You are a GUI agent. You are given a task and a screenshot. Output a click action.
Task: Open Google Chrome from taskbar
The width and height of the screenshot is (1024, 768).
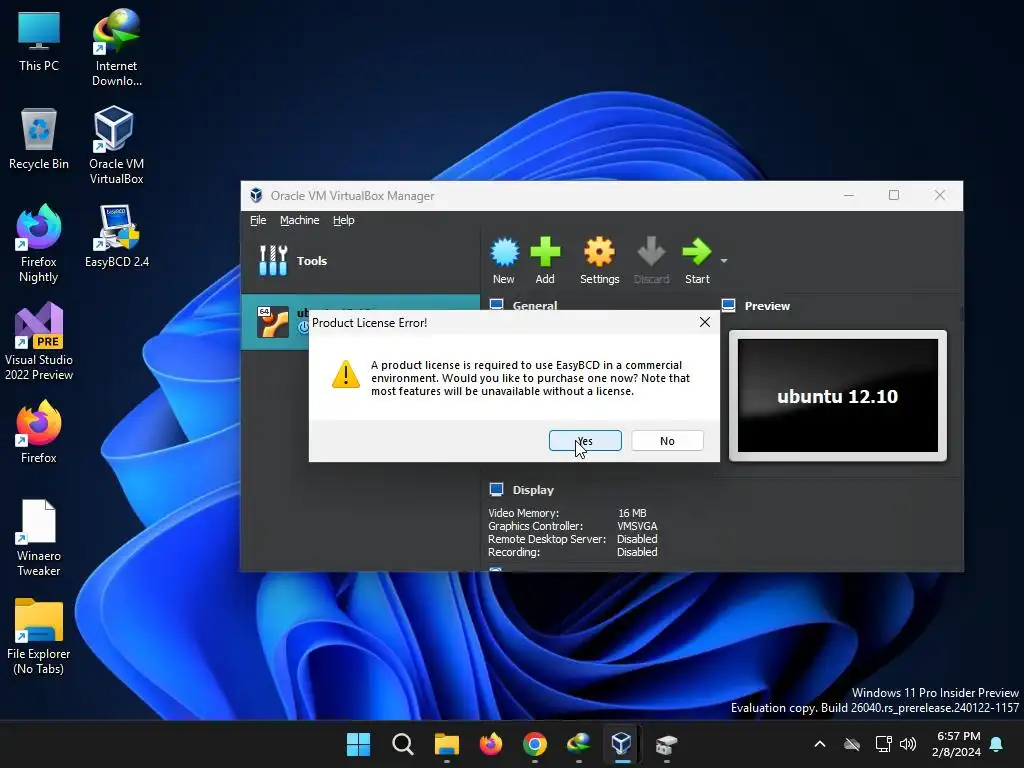point(535,744)
